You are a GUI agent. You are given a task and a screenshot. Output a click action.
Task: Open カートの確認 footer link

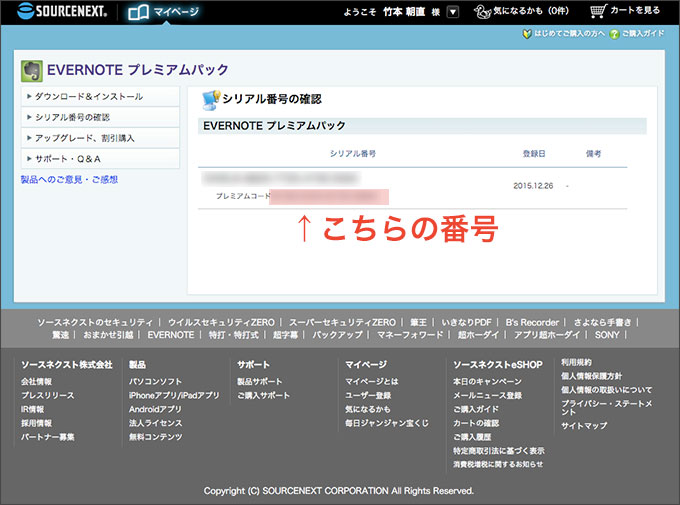point(476,423)
